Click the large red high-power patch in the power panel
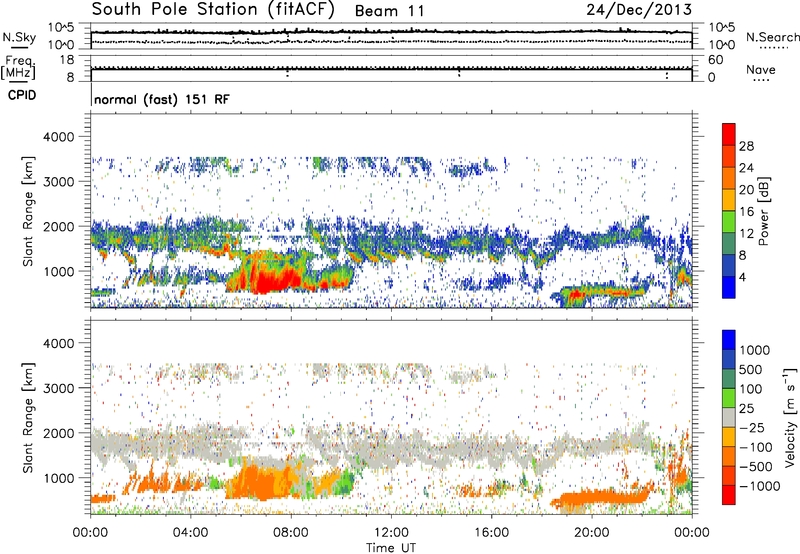 (x=273, y=281)
